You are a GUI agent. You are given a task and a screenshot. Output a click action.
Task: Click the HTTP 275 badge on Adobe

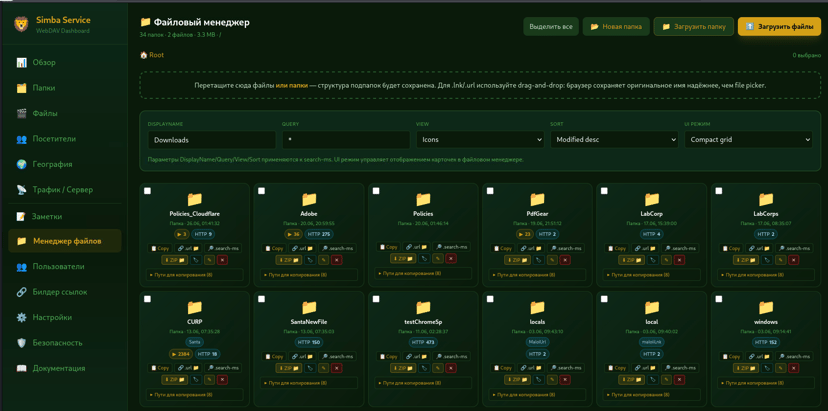click(318, 234)
